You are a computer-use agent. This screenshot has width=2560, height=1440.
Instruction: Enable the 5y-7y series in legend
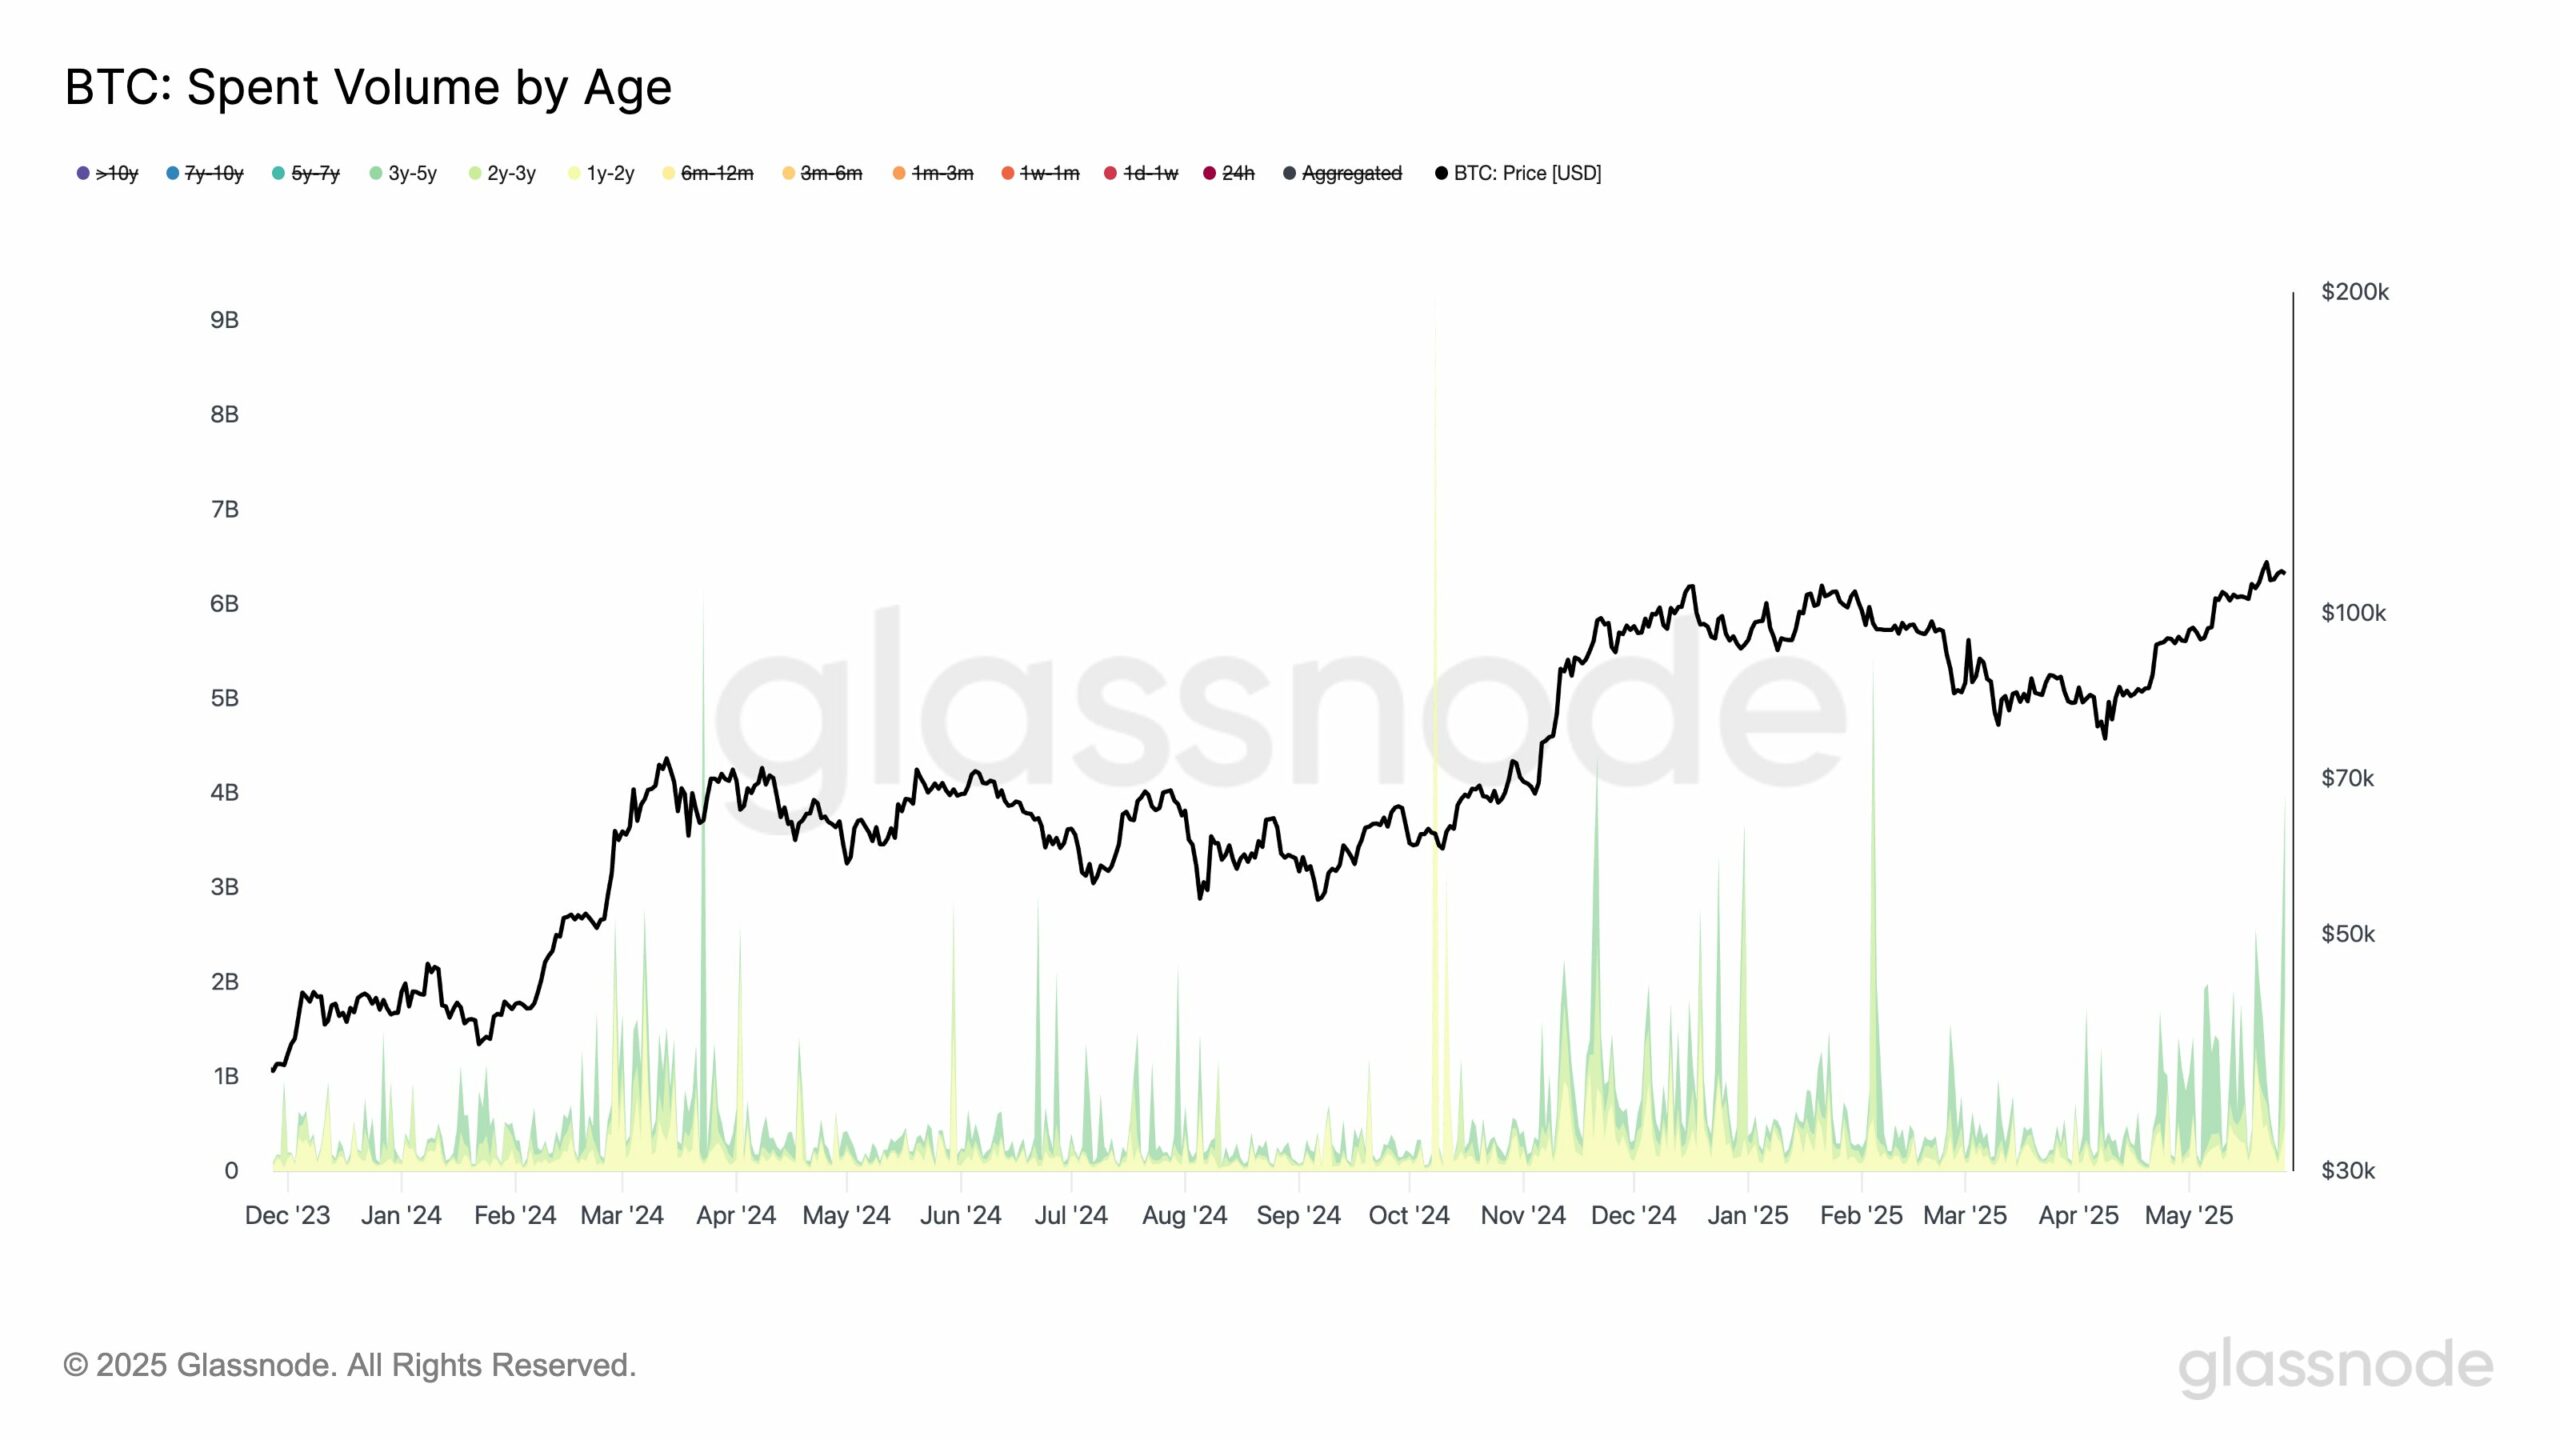[x=306, y=173]
